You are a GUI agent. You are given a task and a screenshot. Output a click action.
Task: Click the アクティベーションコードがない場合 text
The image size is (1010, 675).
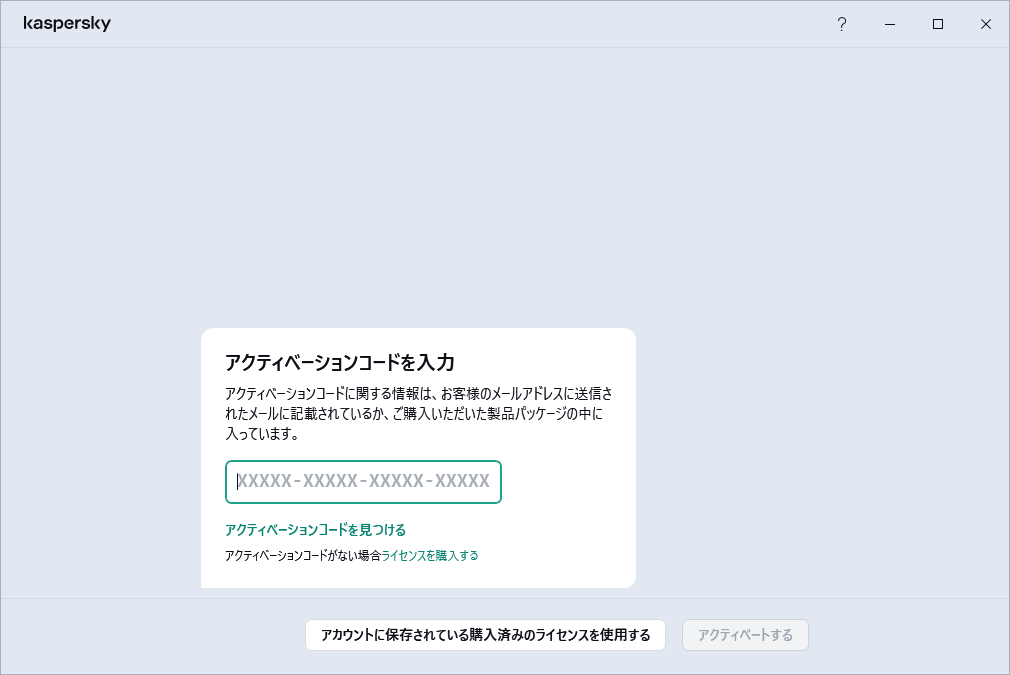(302, 555)
